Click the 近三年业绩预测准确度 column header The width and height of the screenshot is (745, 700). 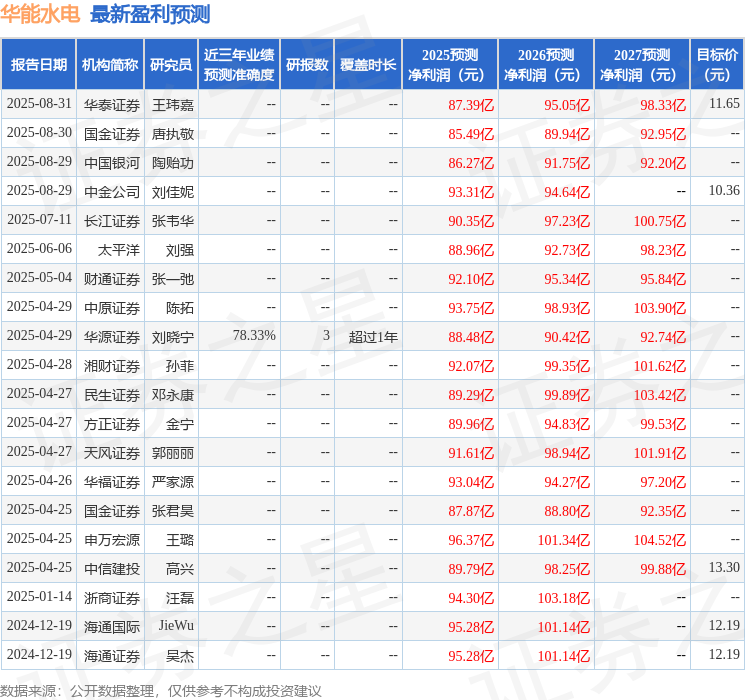(x=239, y=64)
